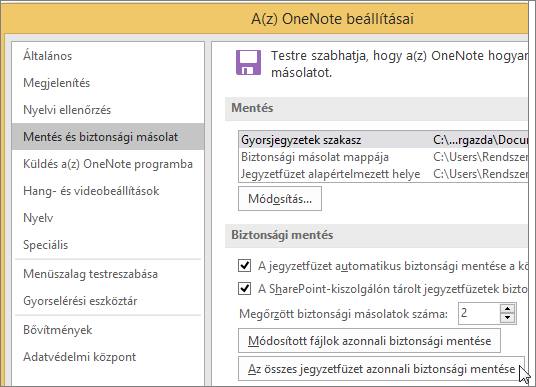Click the purple floppy disk save icon

[249, 63]
